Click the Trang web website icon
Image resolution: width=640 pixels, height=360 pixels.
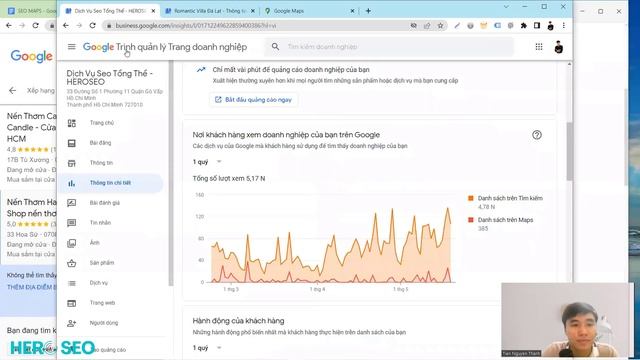click(72, 303)
